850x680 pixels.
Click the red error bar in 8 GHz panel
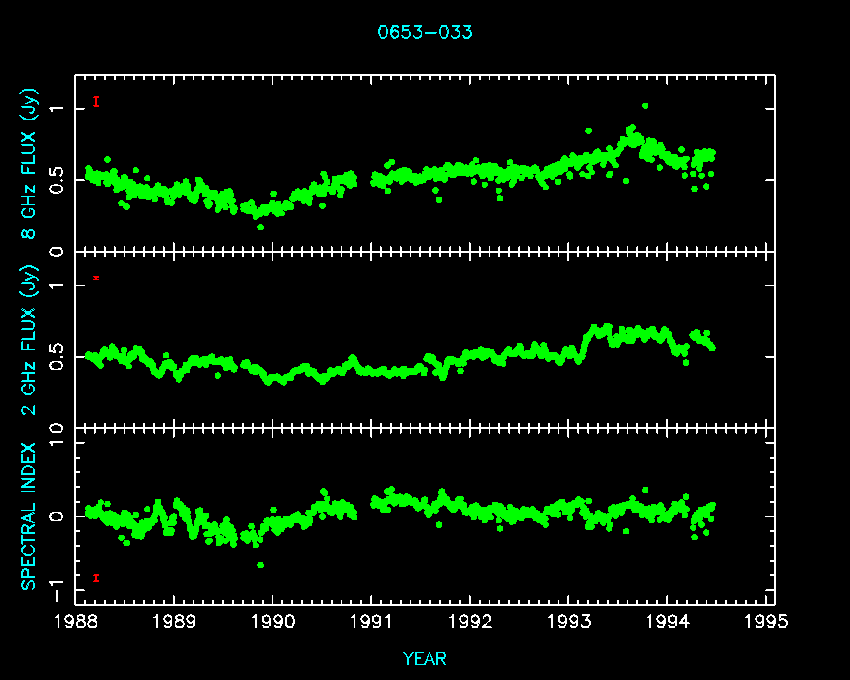[96, 101]
